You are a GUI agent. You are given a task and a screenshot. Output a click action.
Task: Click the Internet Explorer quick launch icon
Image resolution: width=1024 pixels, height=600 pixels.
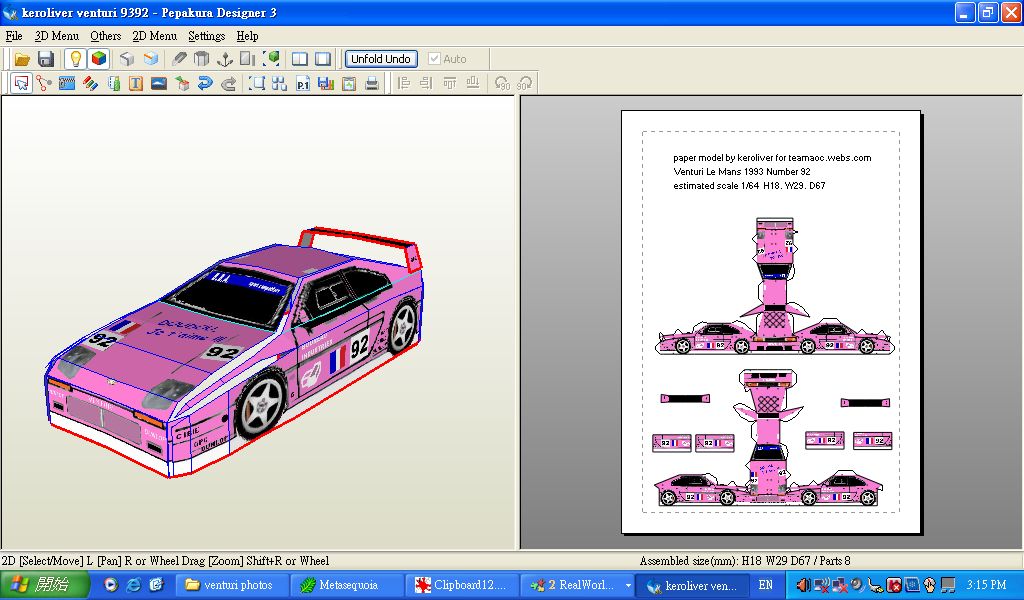(133, 585)
